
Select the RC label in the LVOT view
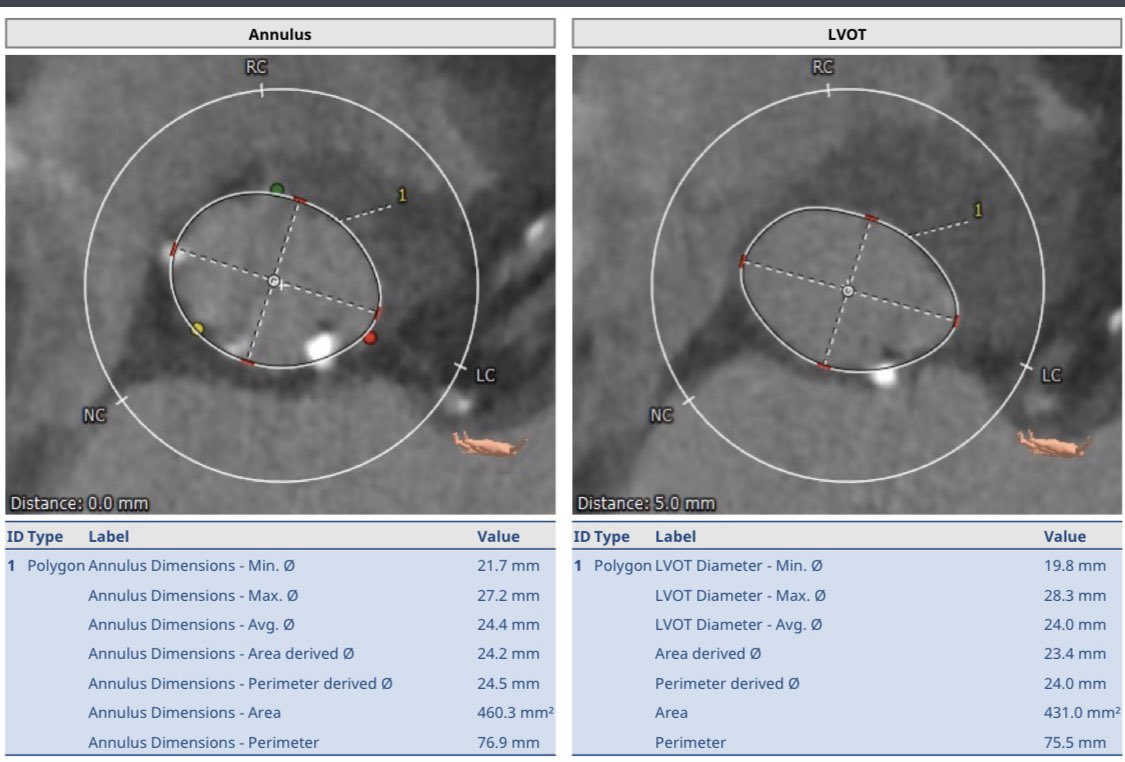[x=822, y=67]
